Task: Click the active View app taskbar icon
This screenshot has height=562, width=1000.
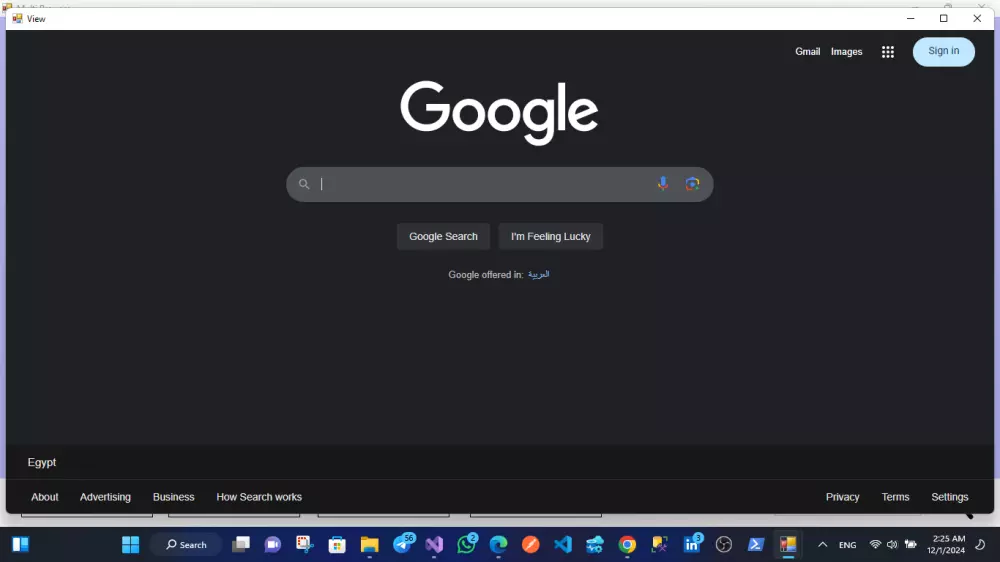Action: (788, 545)
